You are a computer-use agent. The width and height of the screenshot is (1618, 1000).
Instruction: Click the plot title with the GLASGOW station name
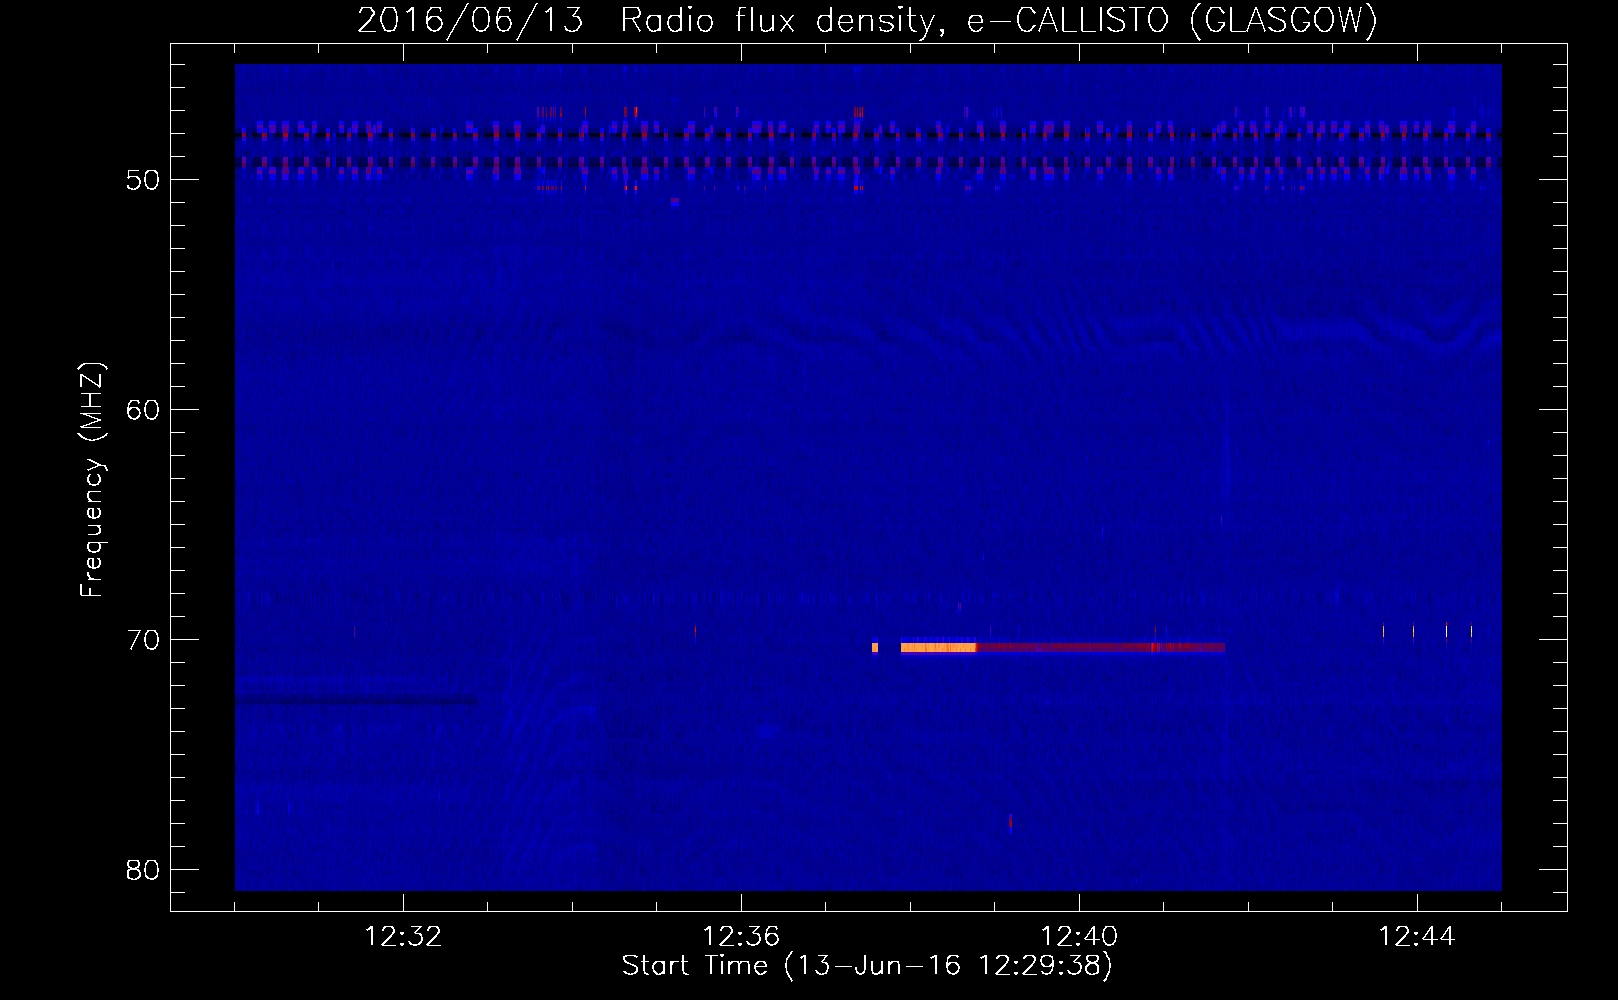867,20
